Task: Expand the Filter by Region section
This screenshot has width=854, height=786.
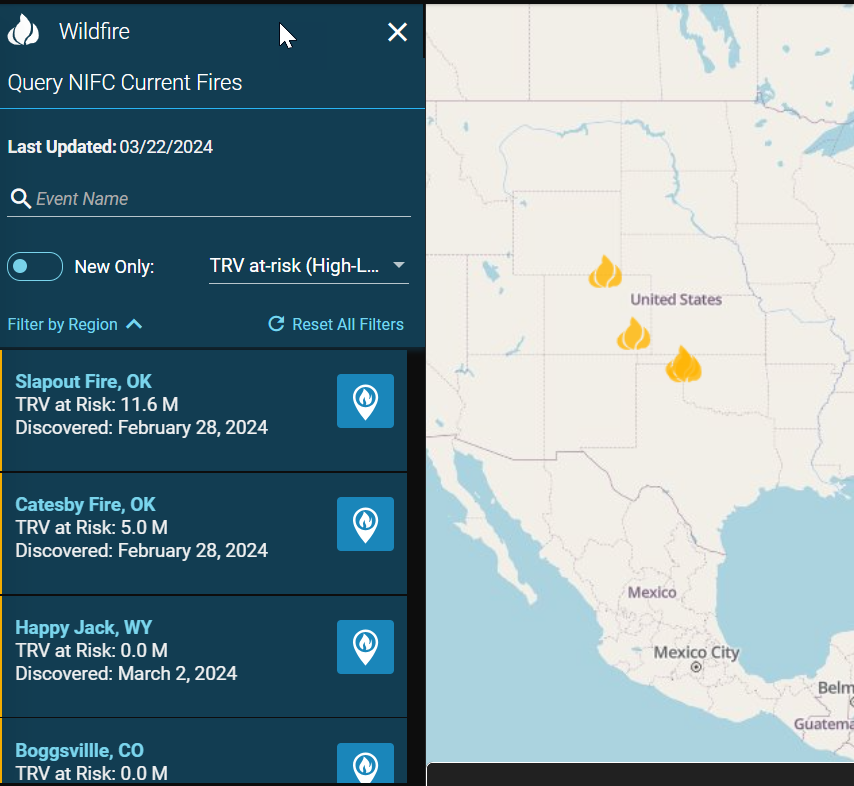Action: (x=75, y=324)
